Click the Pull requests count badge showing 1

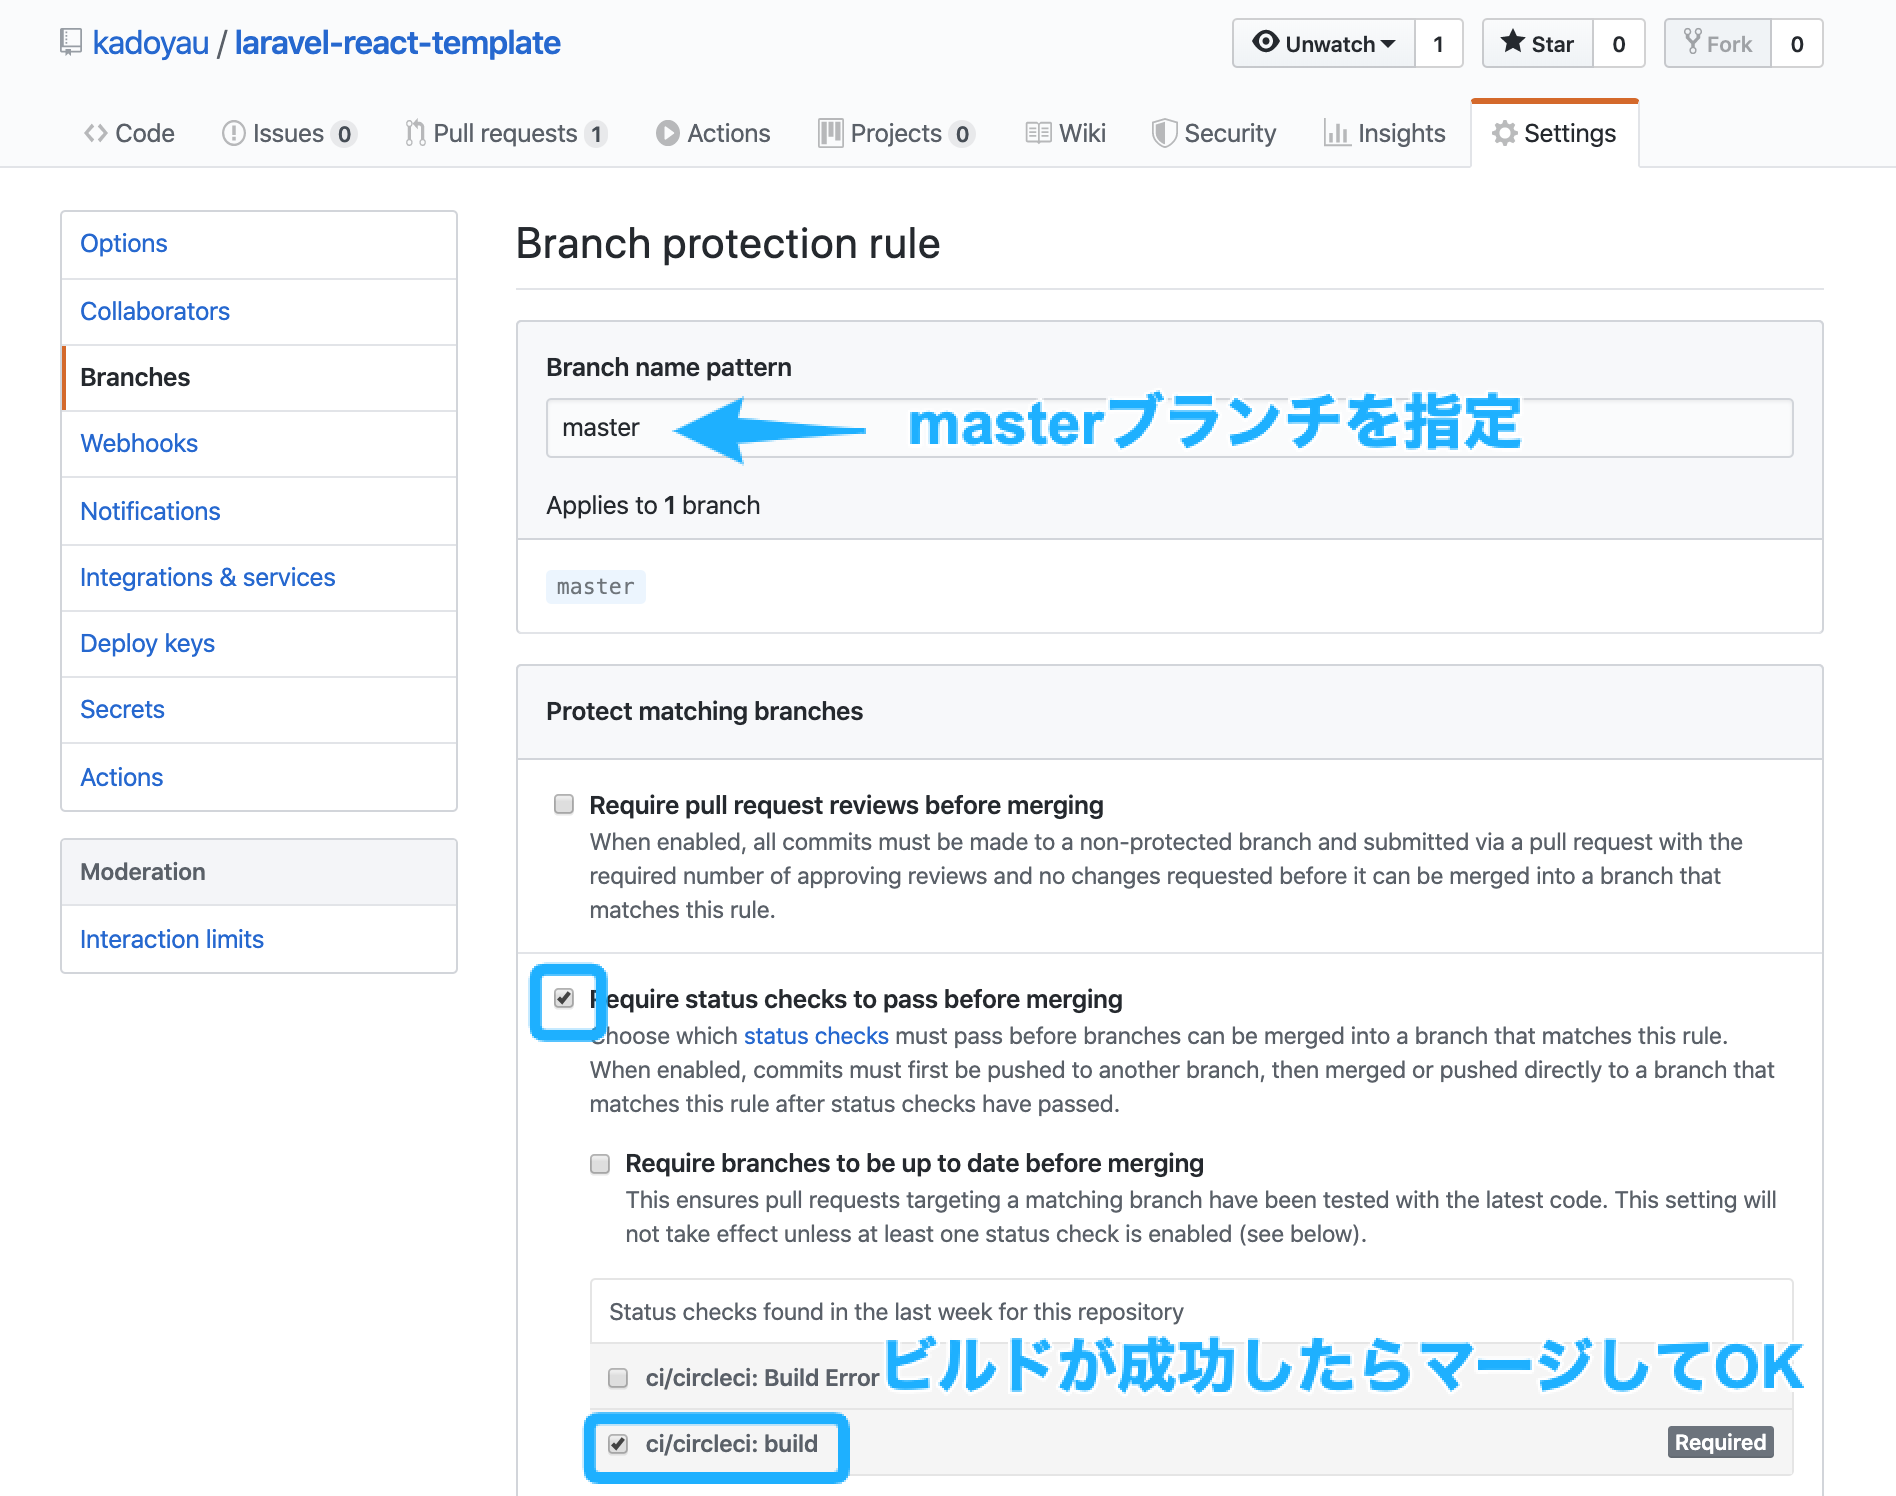click(x=596, y=134)
